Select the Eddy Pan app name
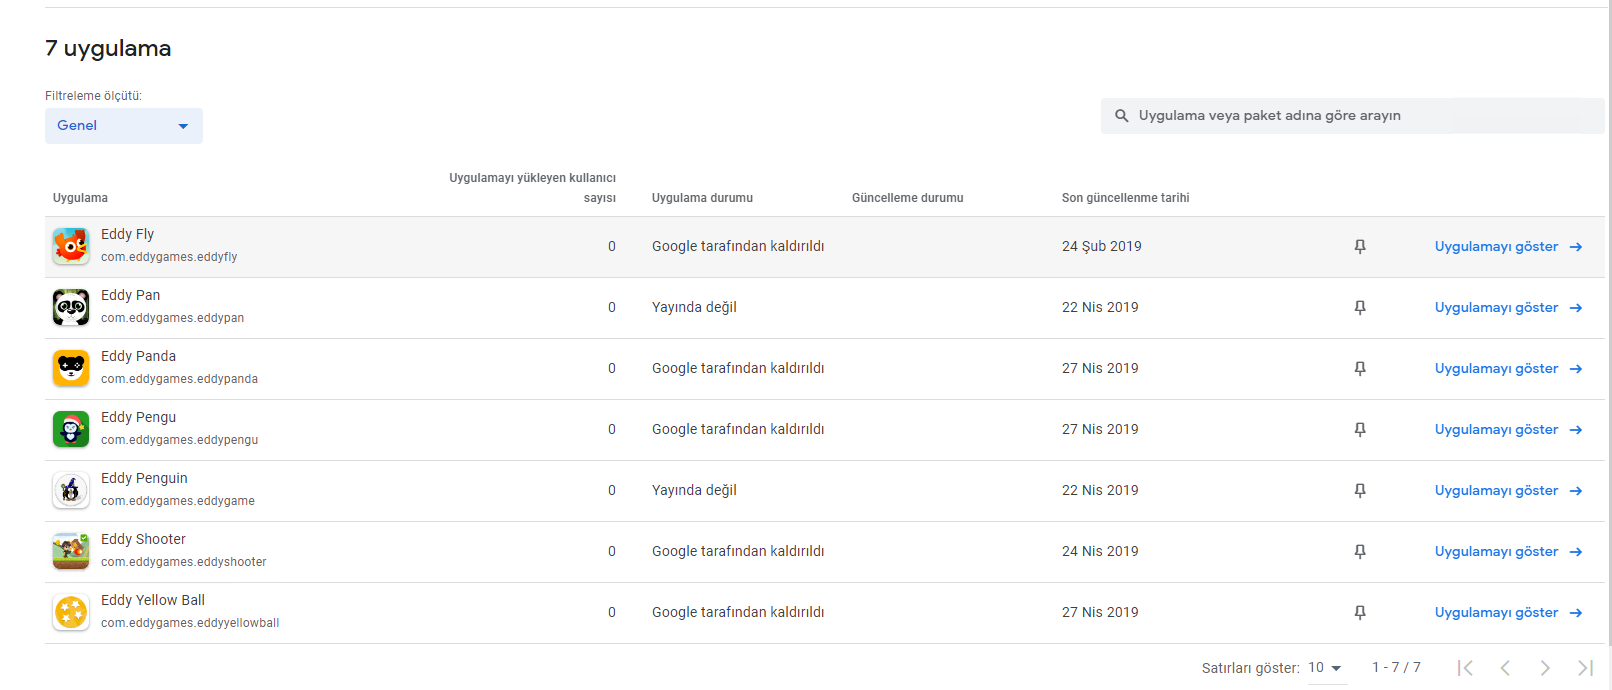 tap(130, 295)
